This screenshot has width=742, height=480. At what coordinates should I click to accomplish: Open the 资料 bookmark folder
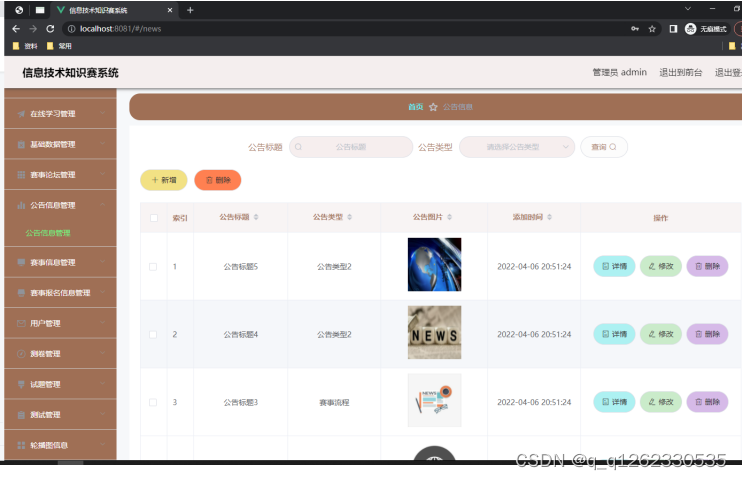(x=25, y=46)
